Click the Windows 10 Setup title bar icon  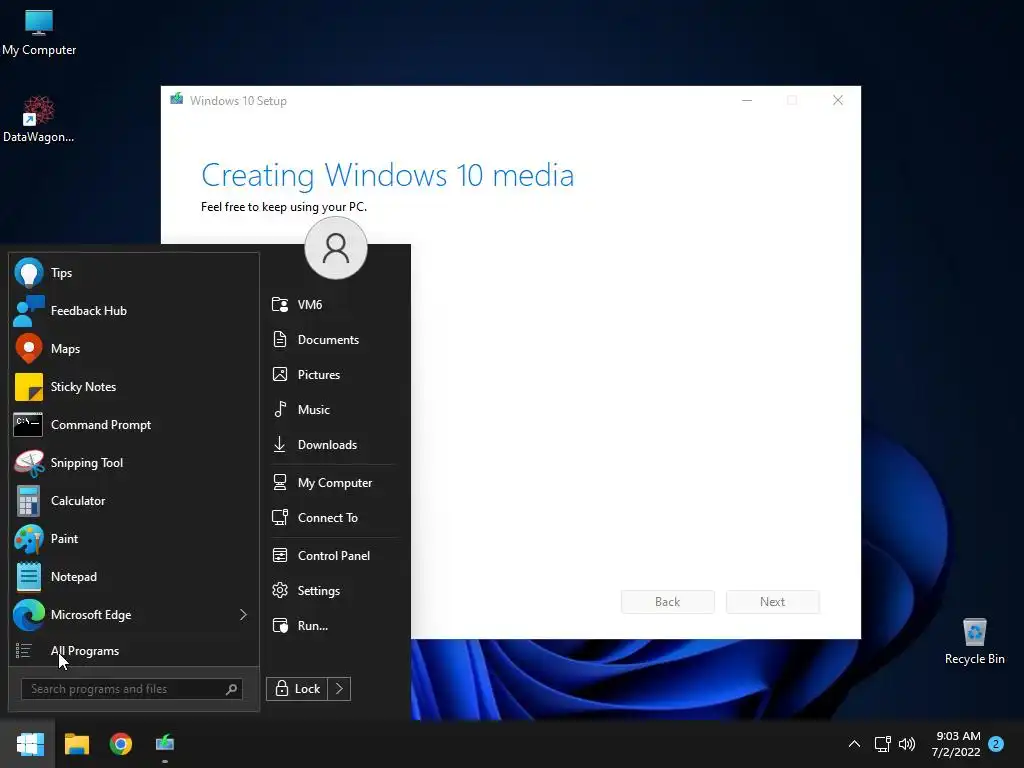pos(176,99)
